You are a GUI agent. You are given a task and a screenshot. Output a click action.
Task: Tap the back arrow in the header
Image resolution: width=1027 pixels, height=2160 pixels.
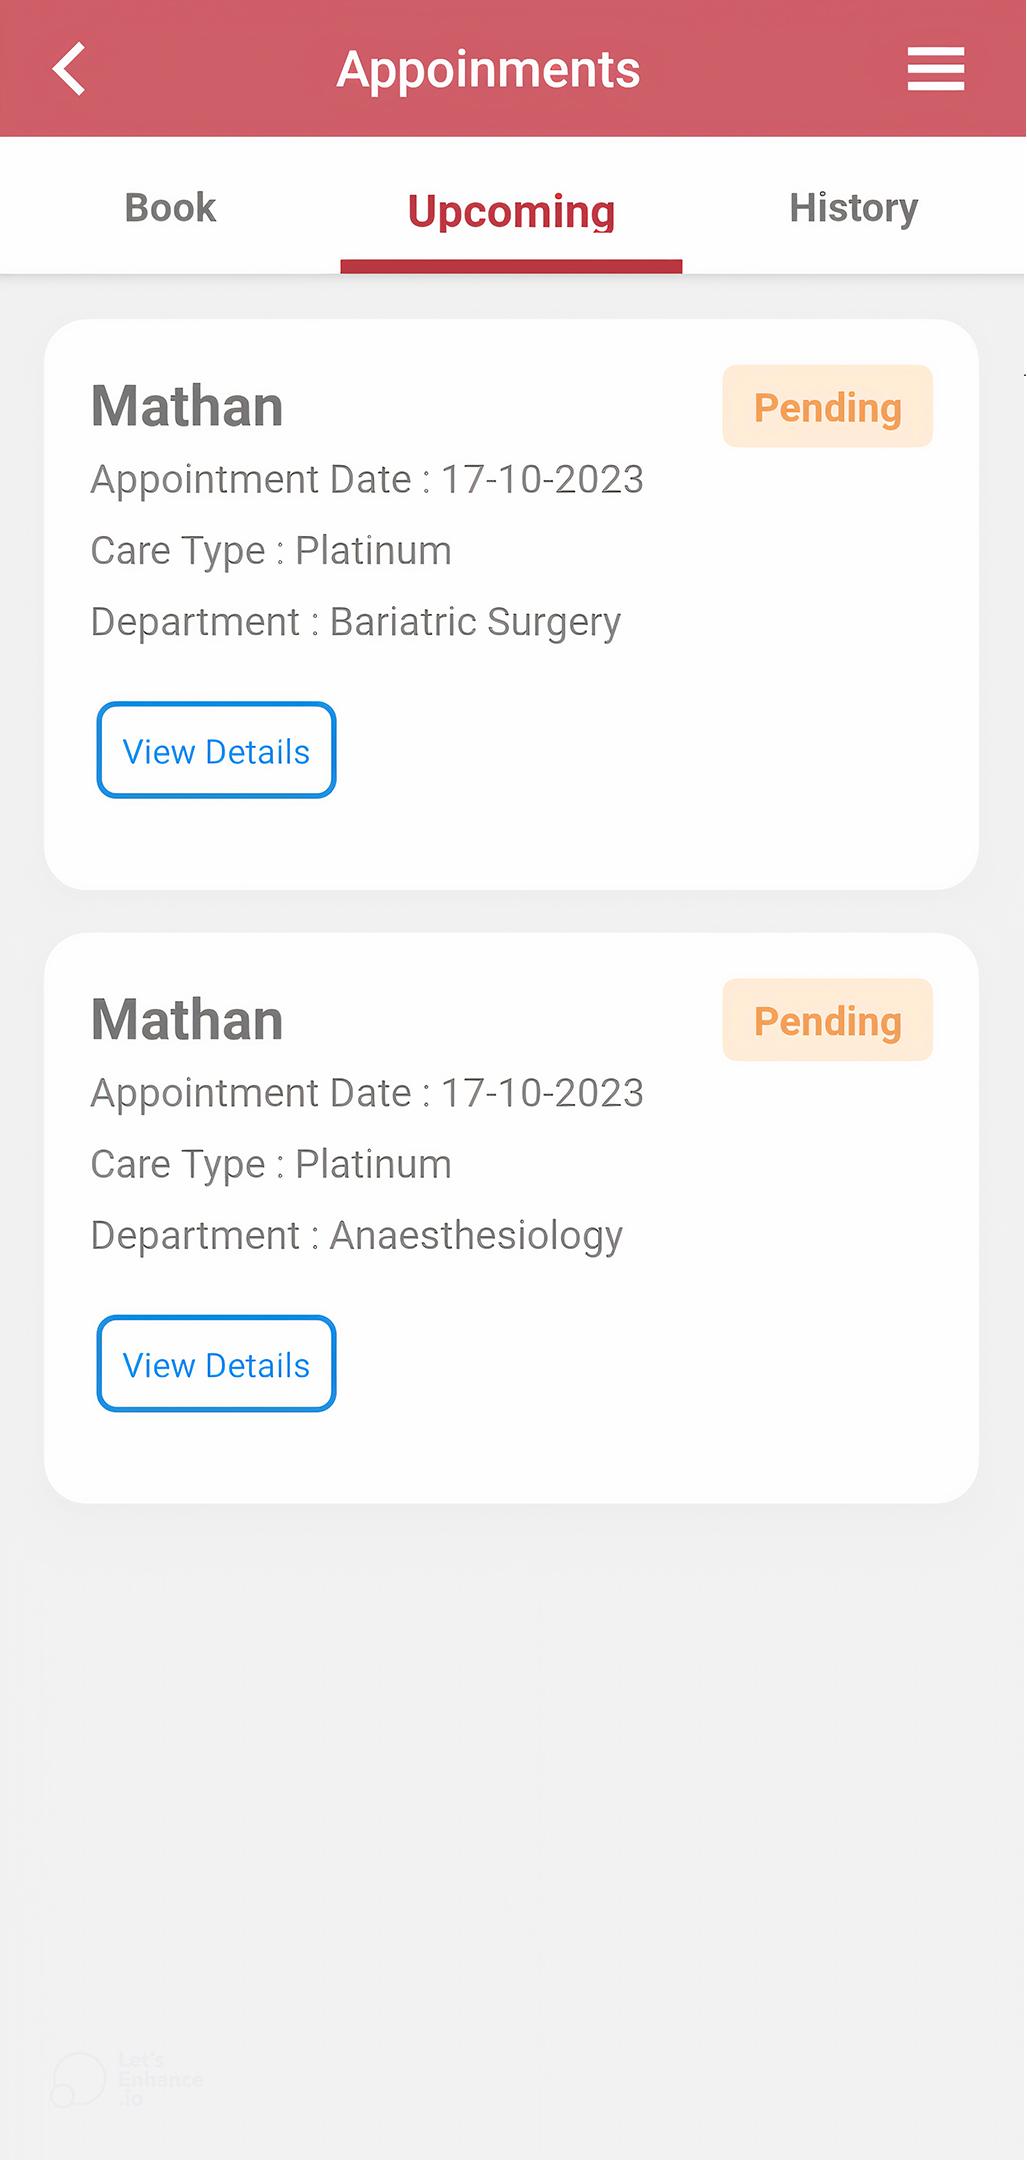click(69, 69)
